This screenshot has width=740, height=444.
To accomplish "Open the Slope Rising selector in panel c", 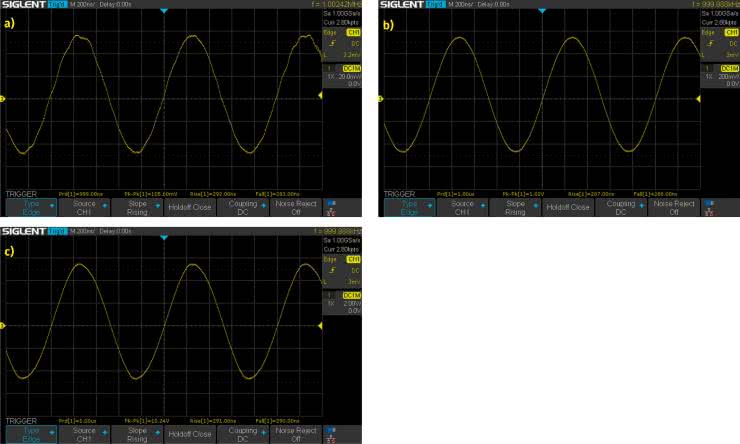I will pos(138,434).
